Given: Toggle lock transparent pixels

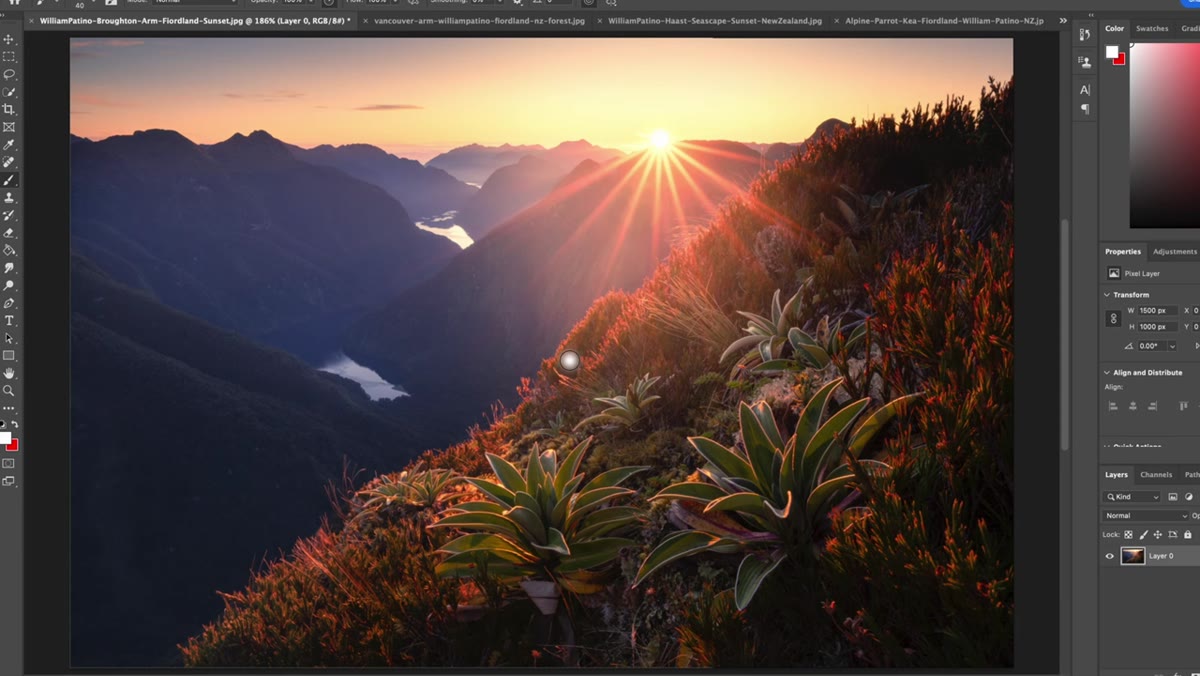Looking at the screenshot, I should [1128, 535].
